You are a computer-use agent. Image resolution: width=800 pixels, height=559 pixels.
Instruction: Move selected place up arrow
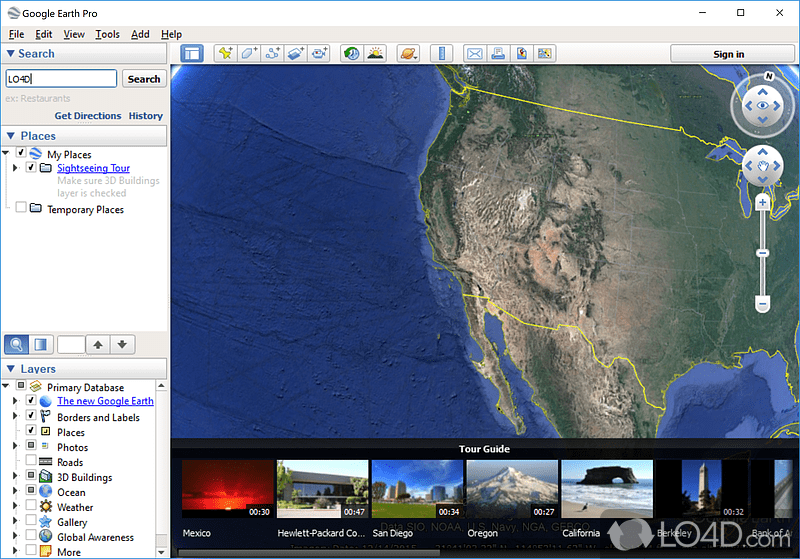tap(98, 345)
